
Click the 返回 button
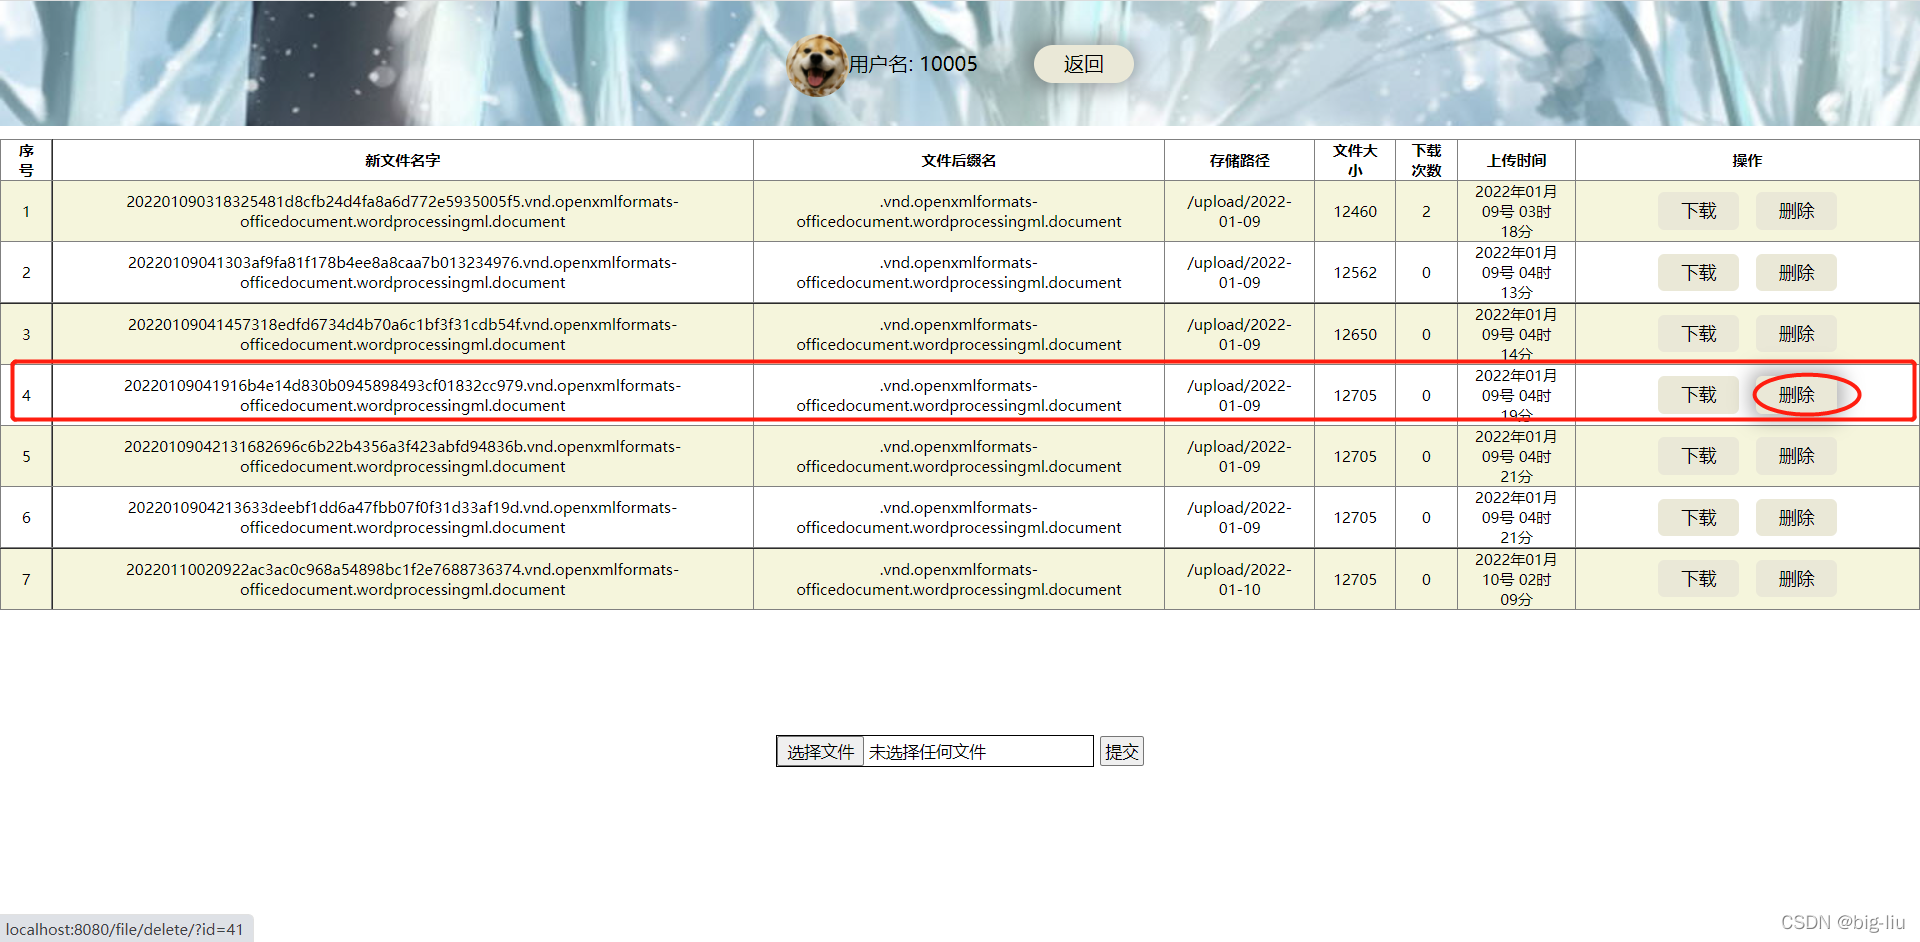[1083, 64]
